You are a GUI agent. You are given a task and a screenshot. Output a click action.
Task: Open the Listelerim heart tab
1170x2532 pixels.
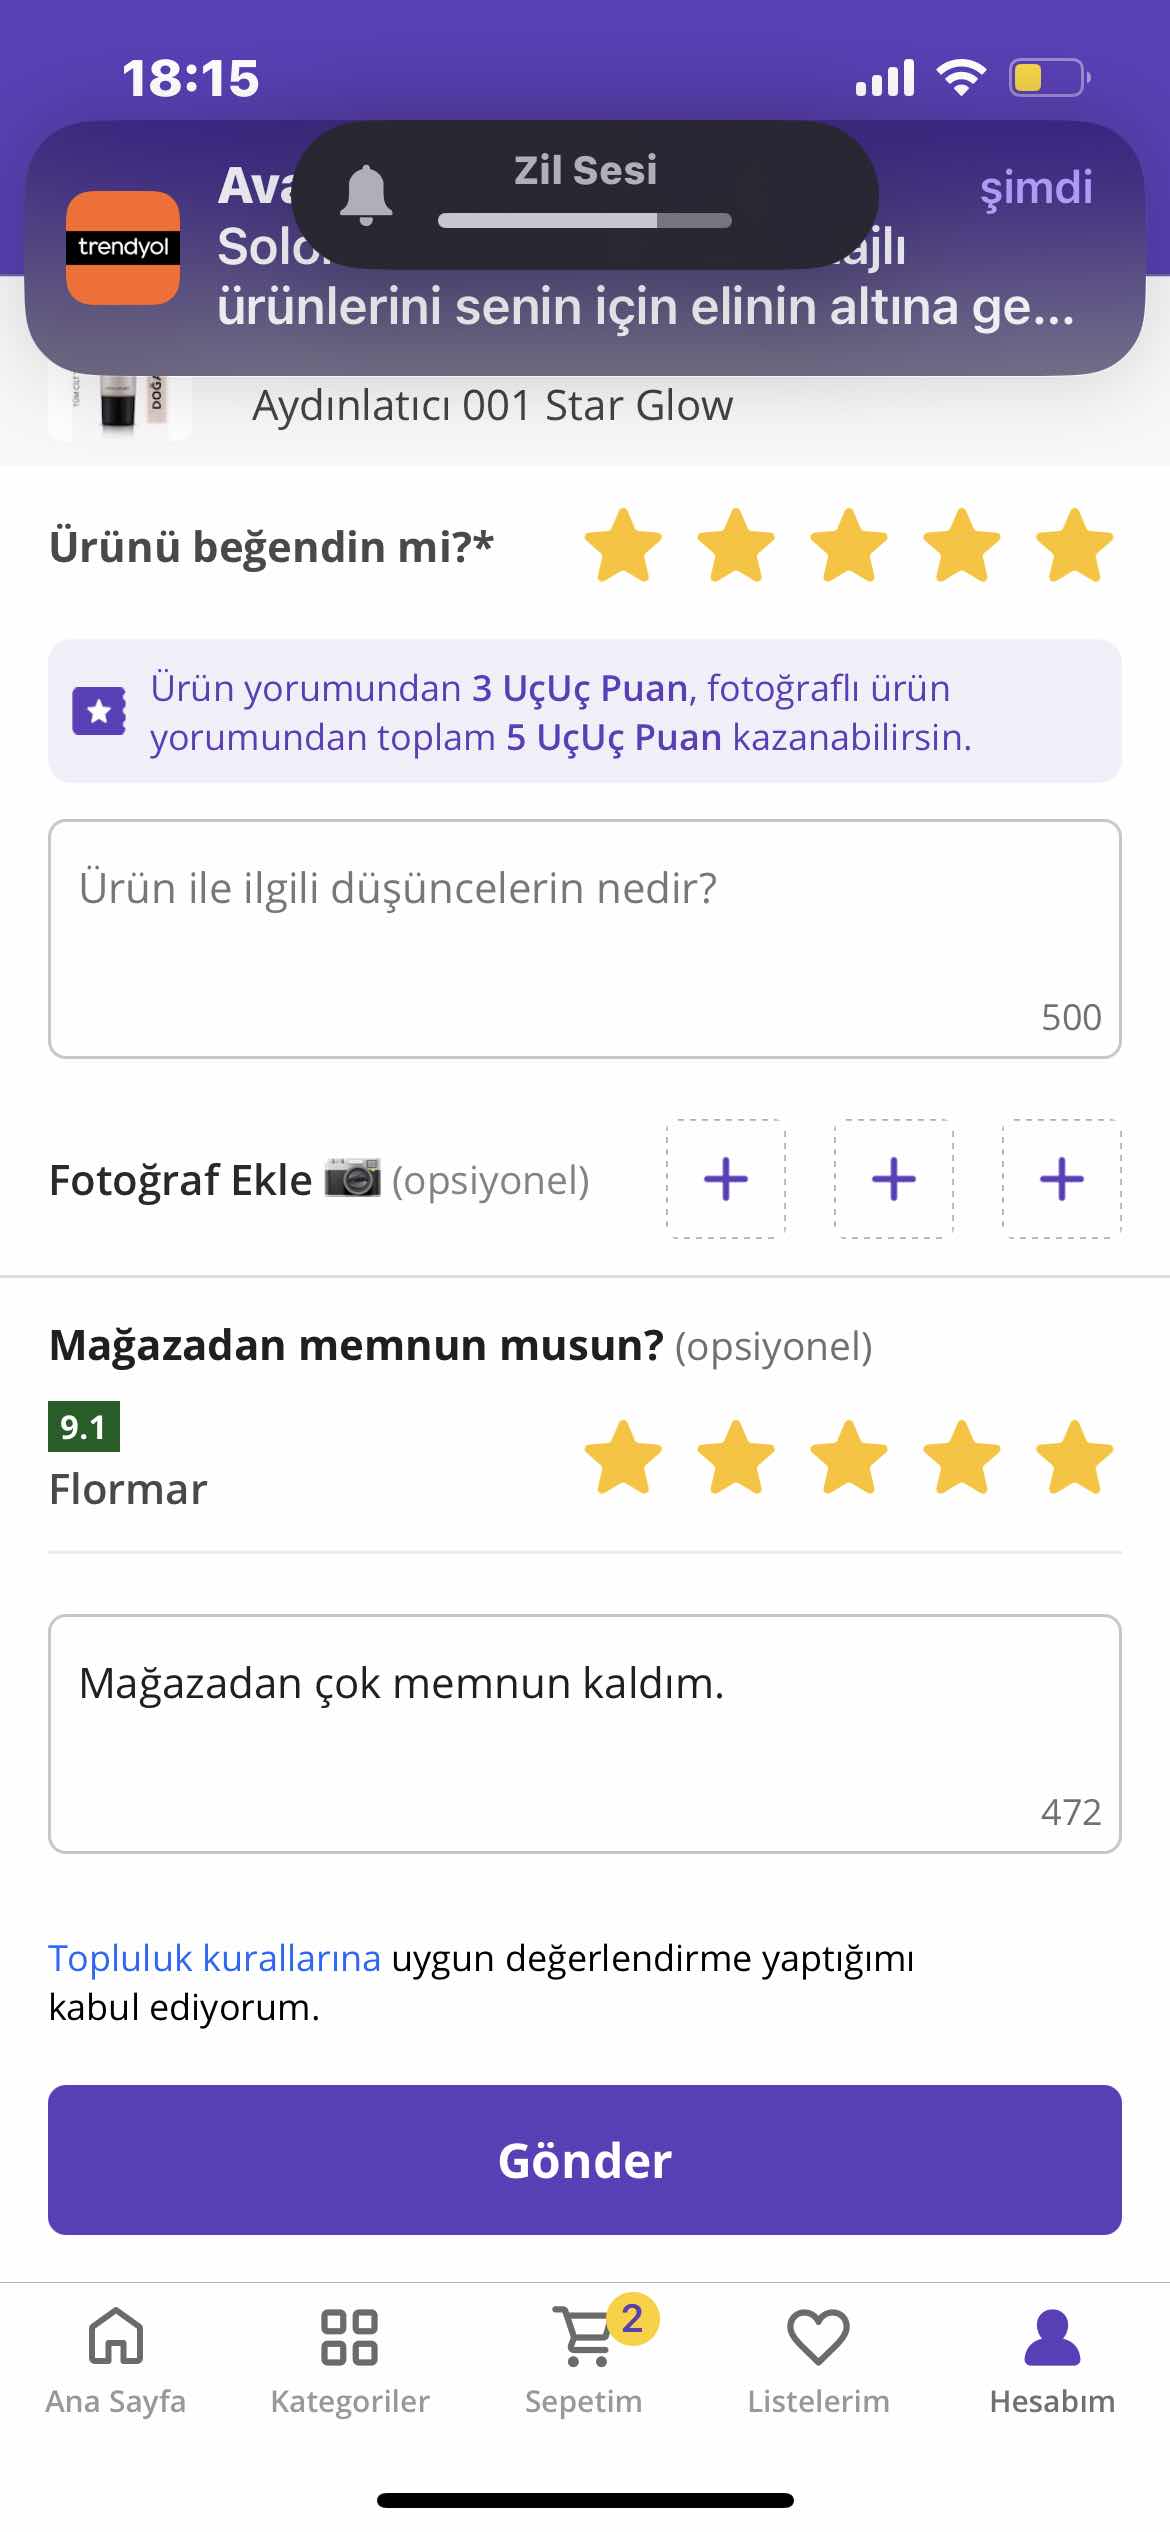coord(818,2360)
